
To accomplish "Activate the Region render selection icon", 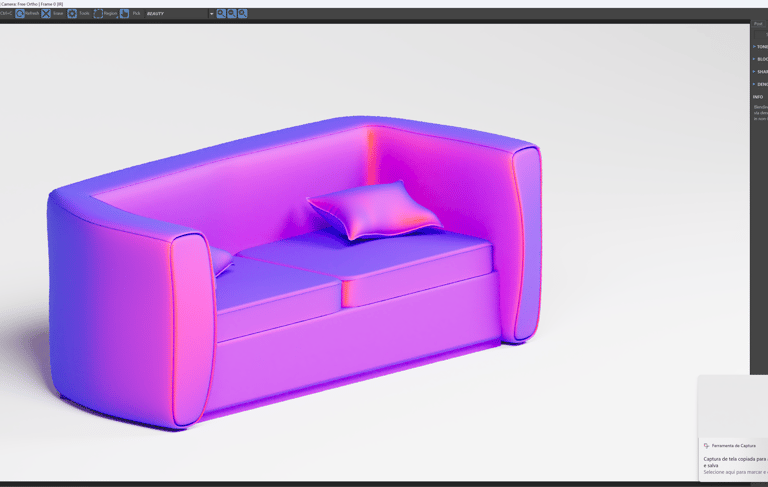I will 98,14.
